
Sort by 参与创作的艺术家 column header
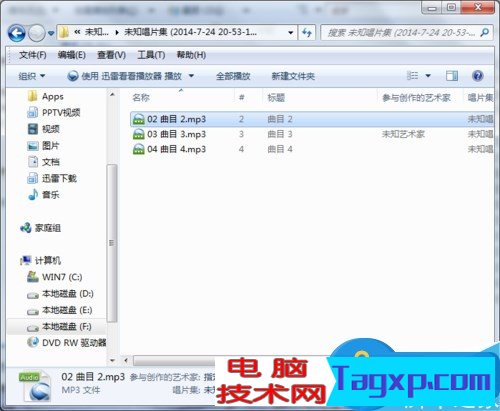(x=416, y=98)
